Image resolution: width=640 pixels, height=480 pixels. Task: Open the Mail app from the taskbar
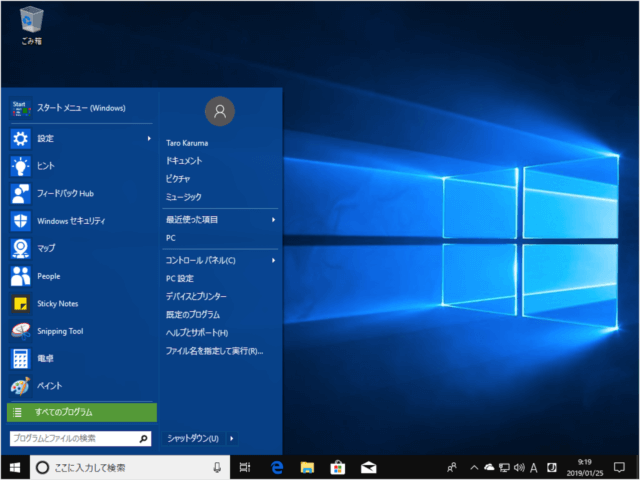(368, 467)
